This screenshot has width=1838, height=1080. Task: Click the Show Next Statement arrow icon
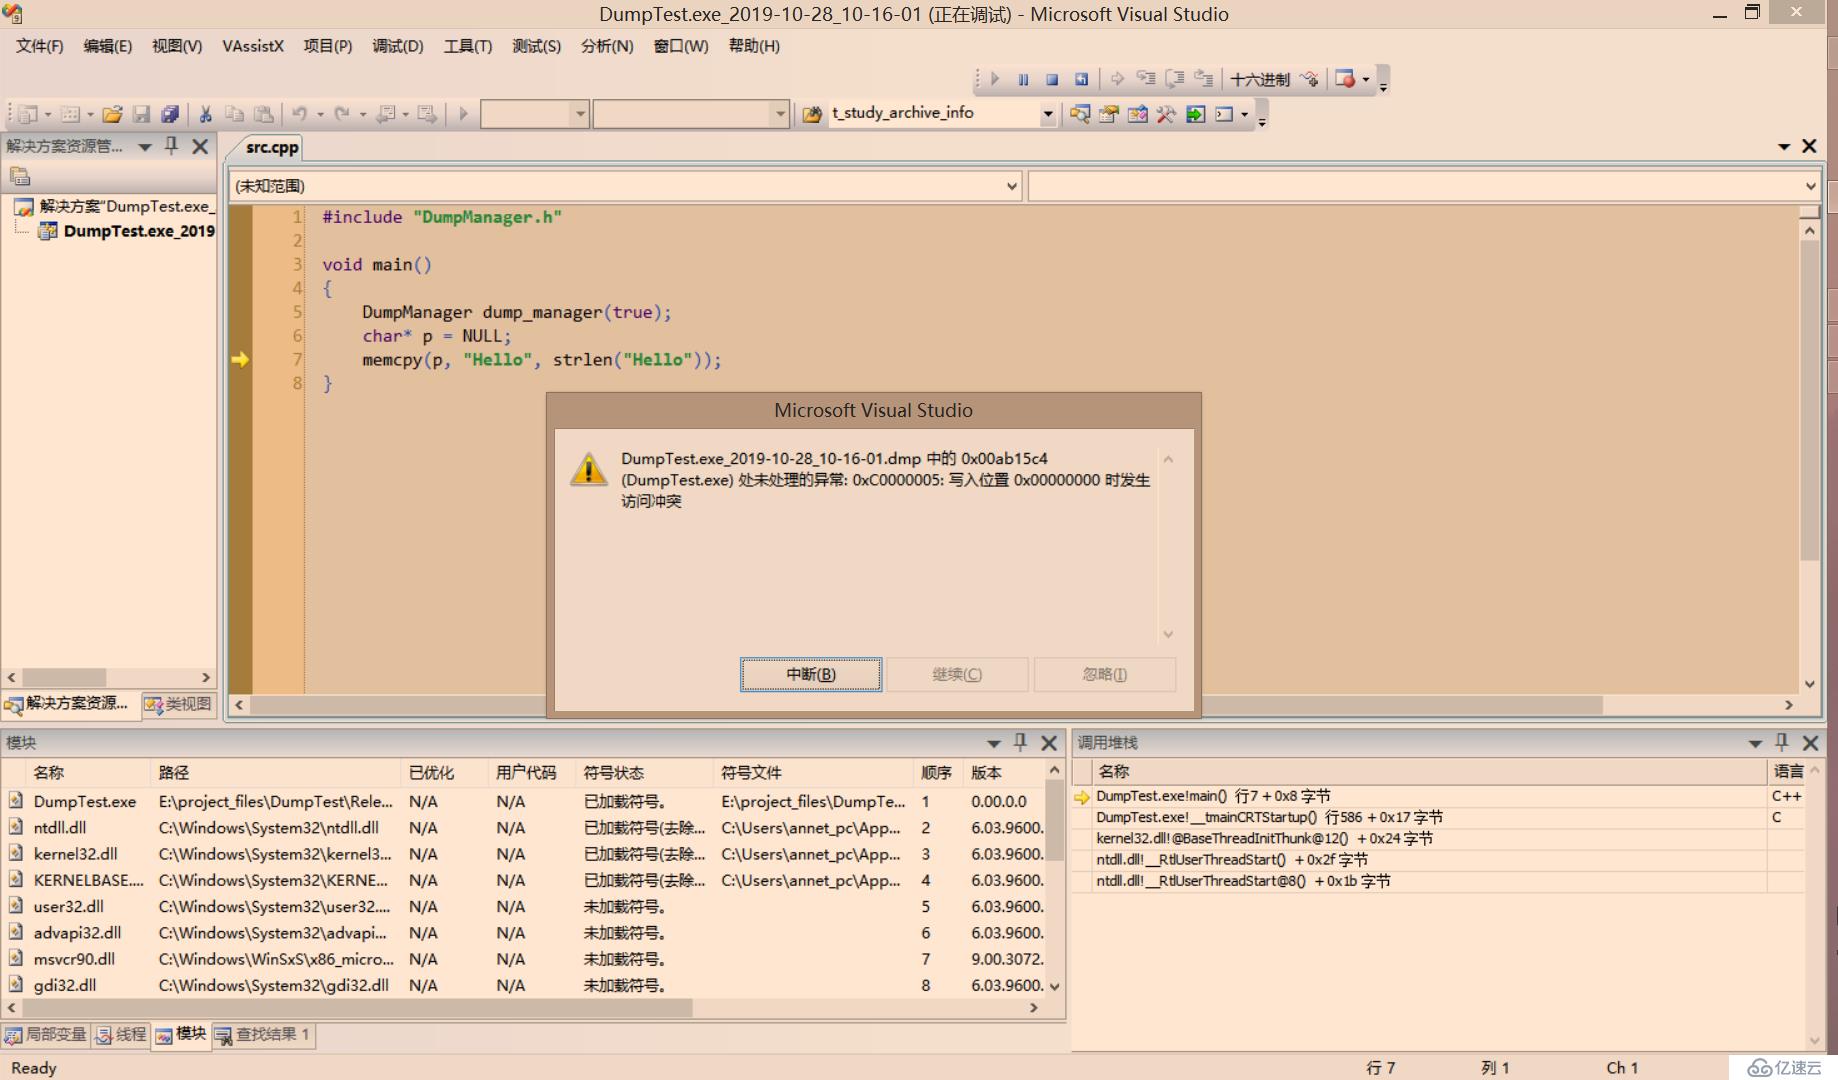pos(1117,79)
